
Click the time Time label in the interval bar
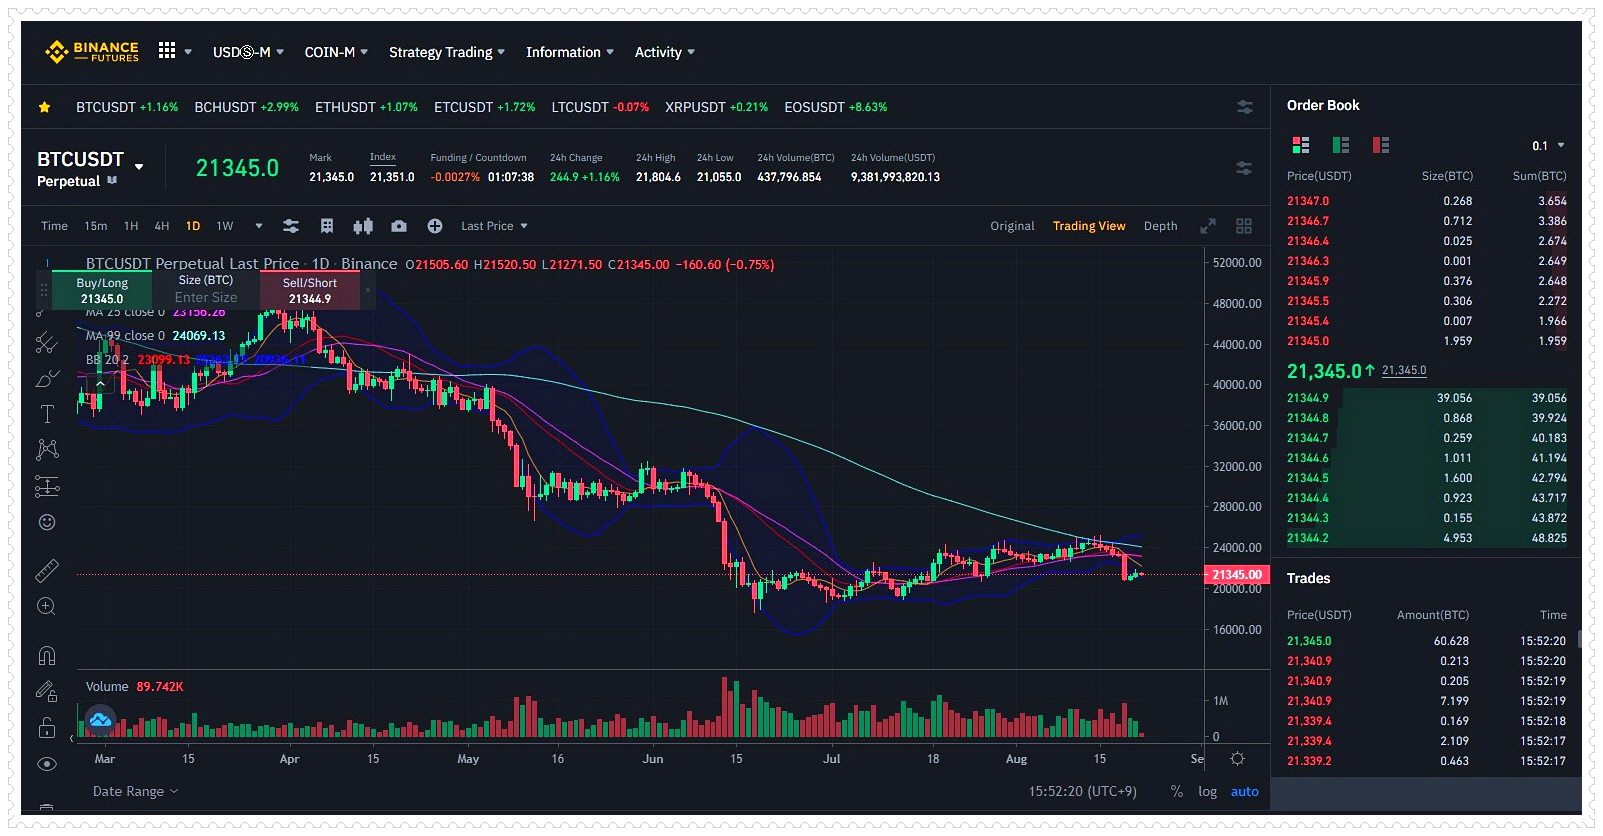pyautogui.click(x=54, y=226)
